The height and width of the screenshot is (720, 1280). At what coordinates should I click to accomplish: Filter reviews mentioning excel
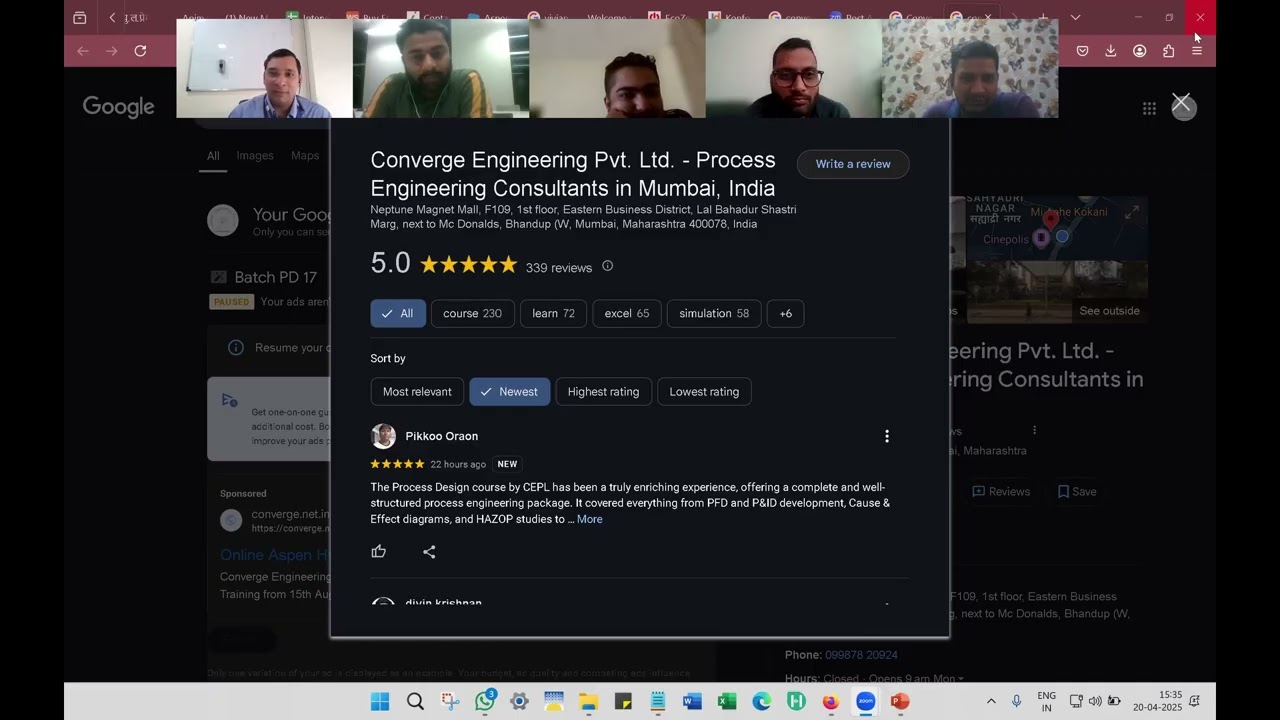click(x=627, y=313)
